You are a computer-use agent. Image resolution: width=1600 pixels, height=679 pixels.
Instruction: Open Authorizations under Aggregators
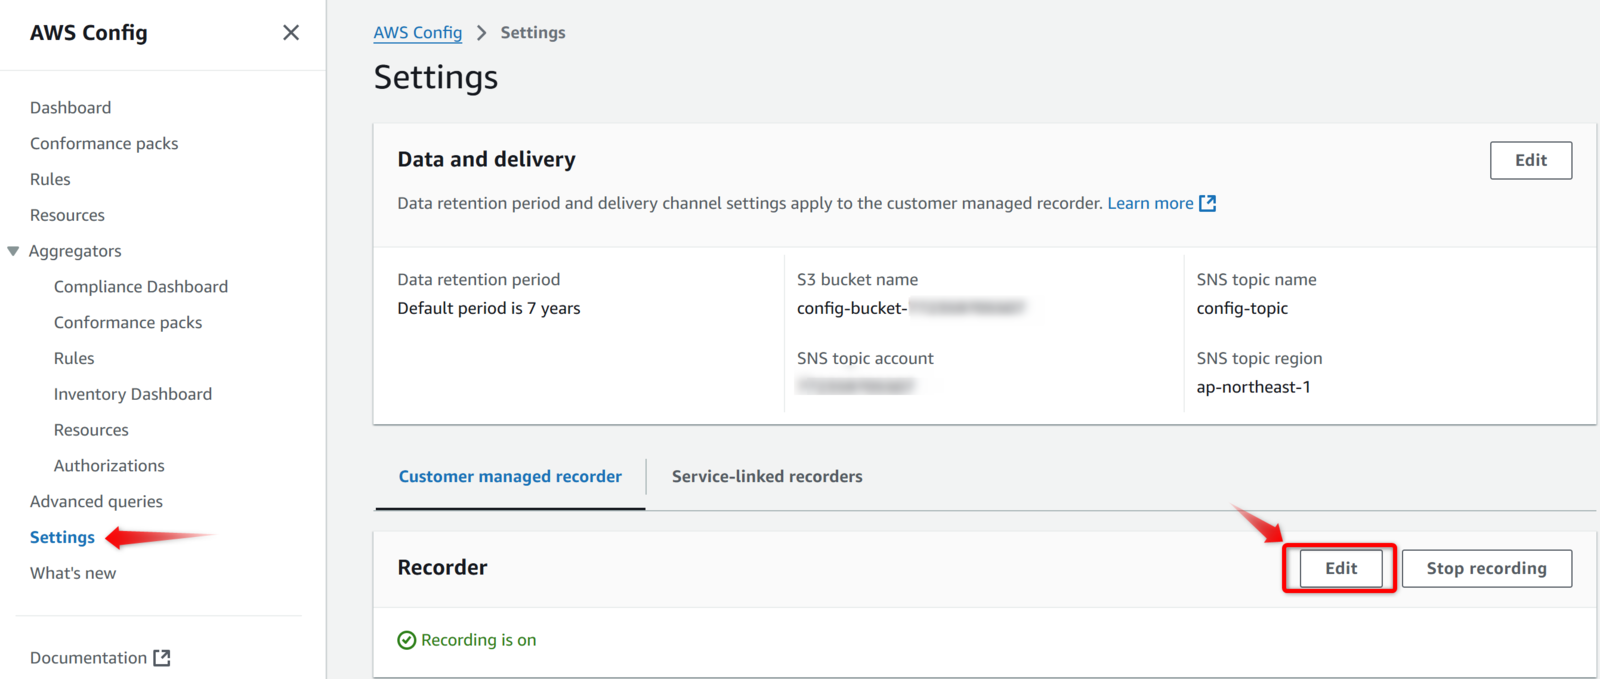[x=109, y=466]
